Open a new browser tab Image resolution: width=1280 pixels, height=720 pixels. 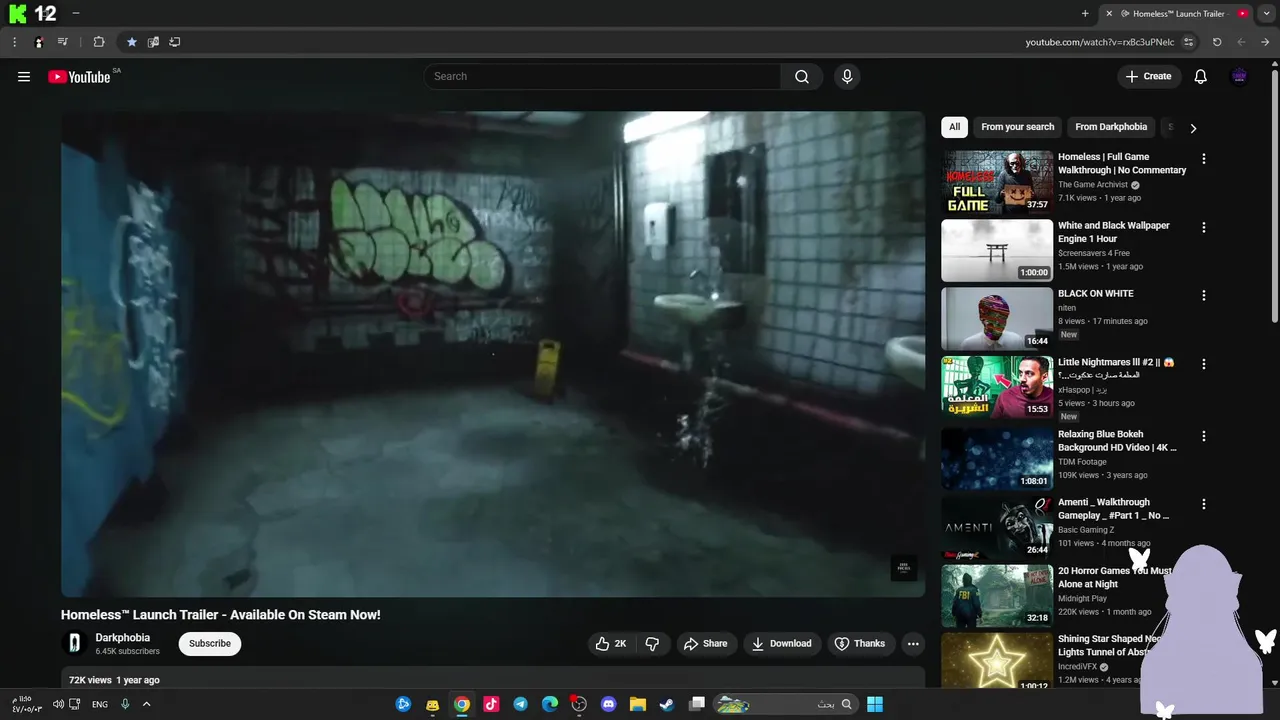(1085, 14)
